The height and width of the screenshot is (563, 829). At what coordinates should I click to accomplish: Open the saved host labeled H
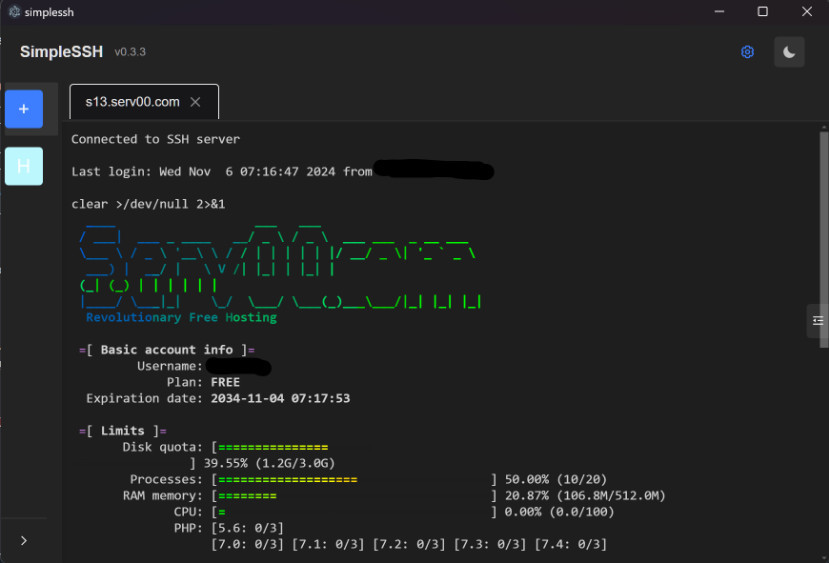24,166
